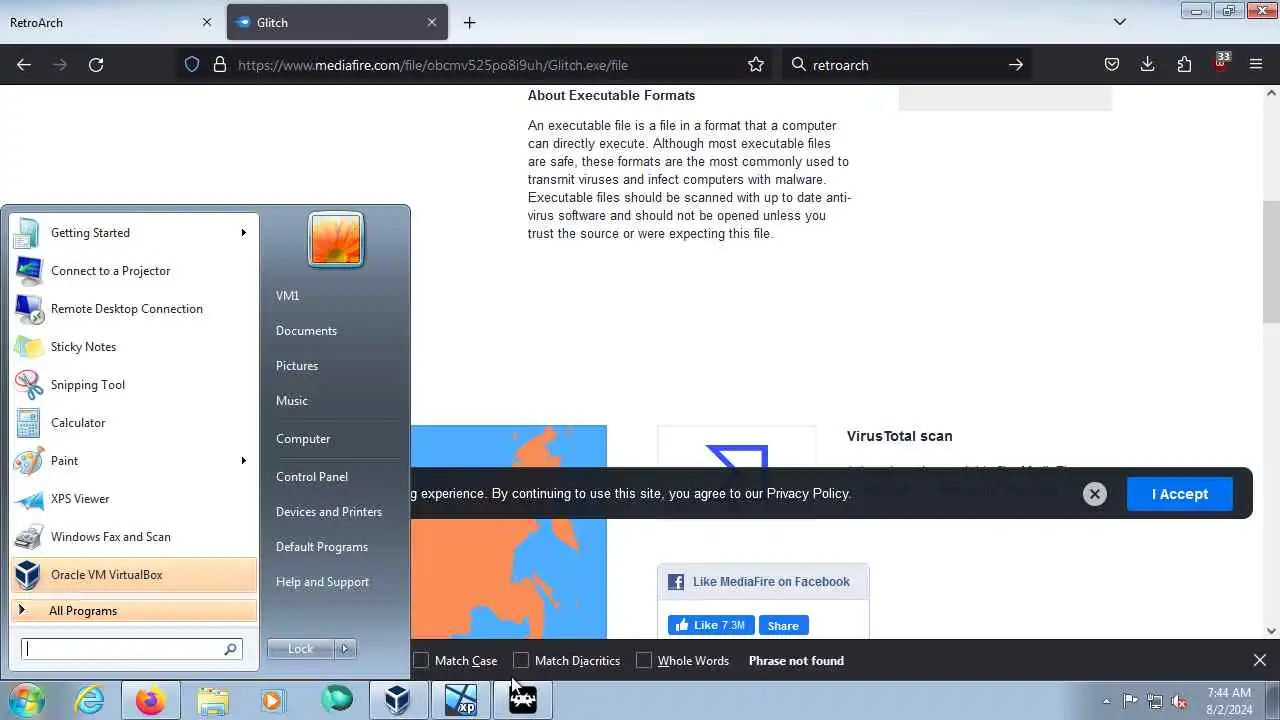Image resolution: width=1280 pixels, height=720 pixels.
Task: Open the extensions puzzle icon
Action: (1184, 65)
